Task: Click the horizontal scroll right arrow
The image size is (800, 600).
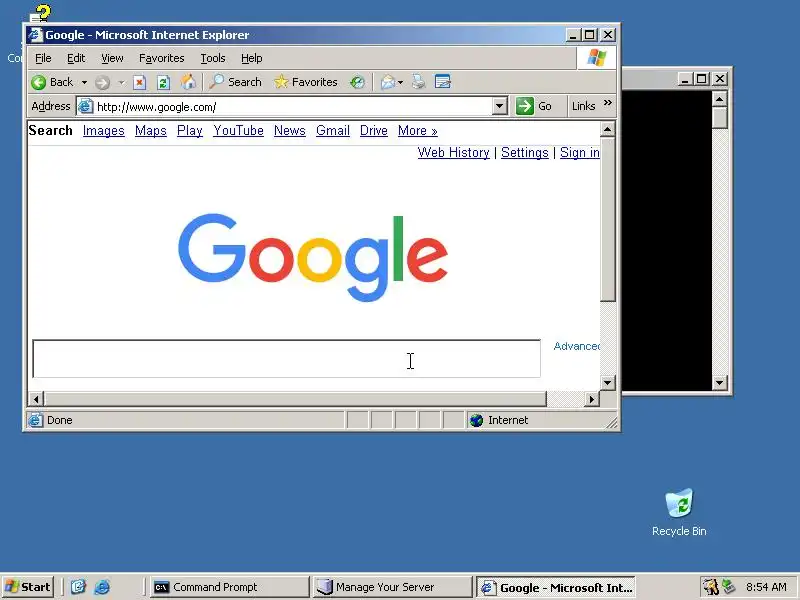Action: pos(591,399)
